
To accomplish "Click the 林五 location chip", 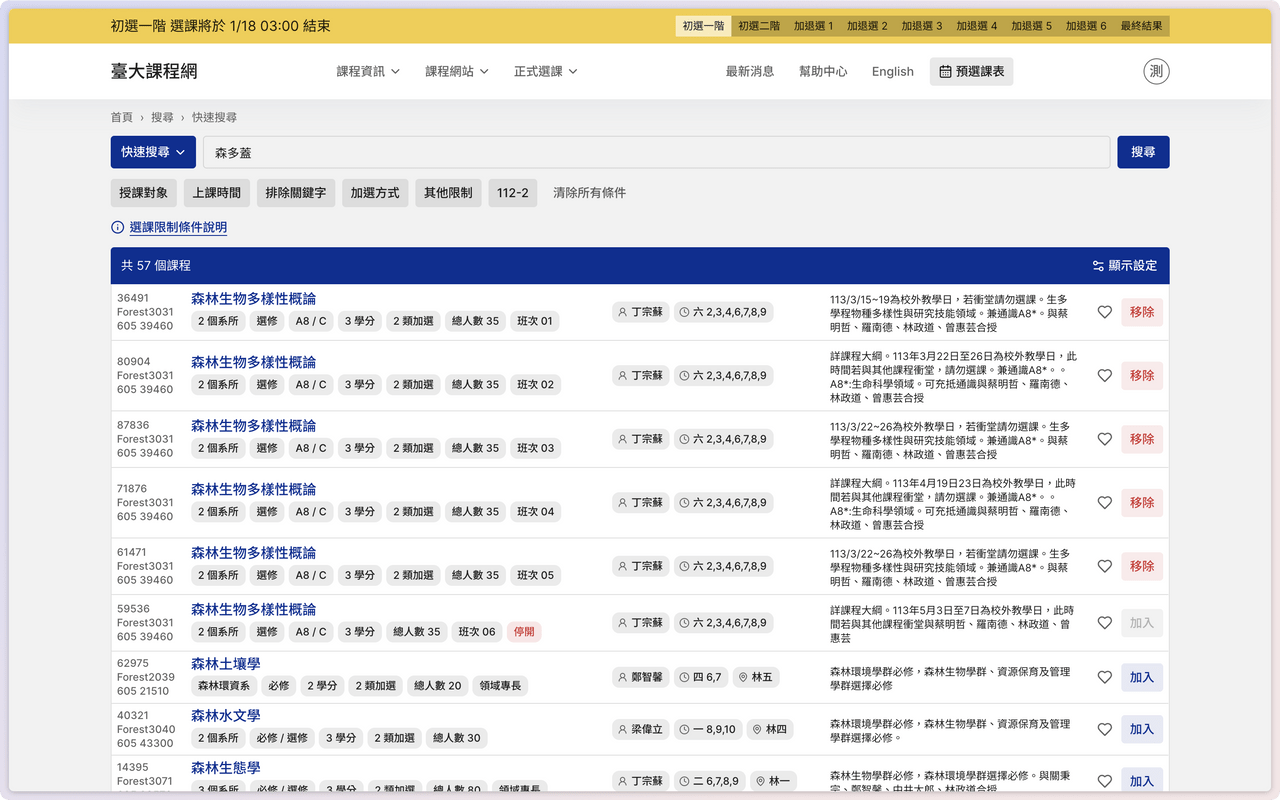I will (755, 677).
